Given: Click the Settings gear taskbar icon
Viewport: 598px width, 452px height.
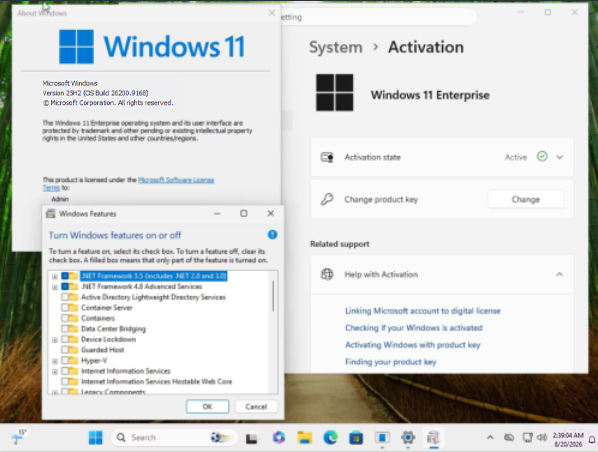Looking at the screenshot, I should (x=408, y=438).
